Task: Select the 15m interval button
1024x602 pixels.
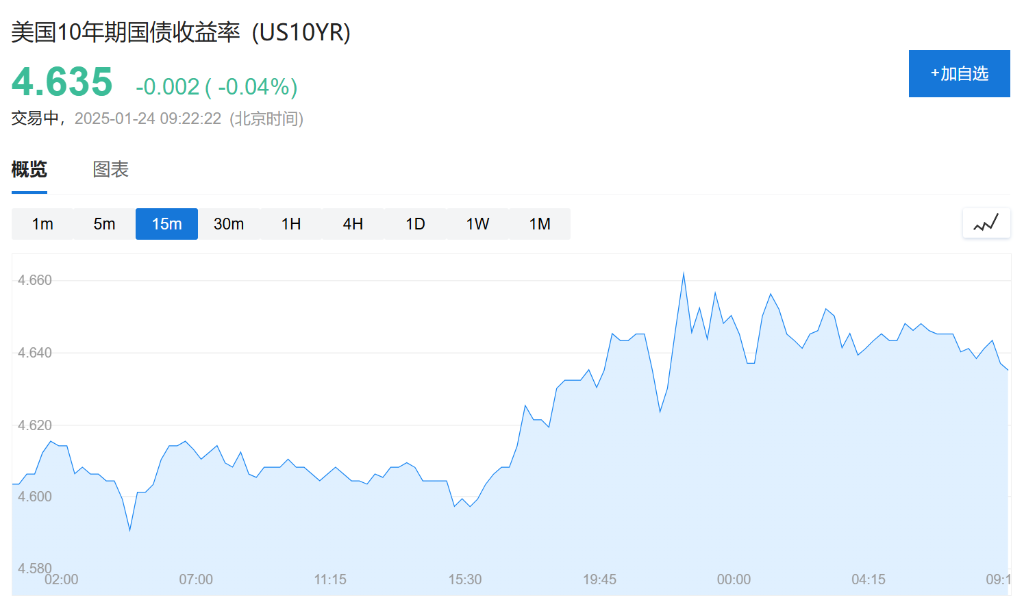Action: coord(167,224)
